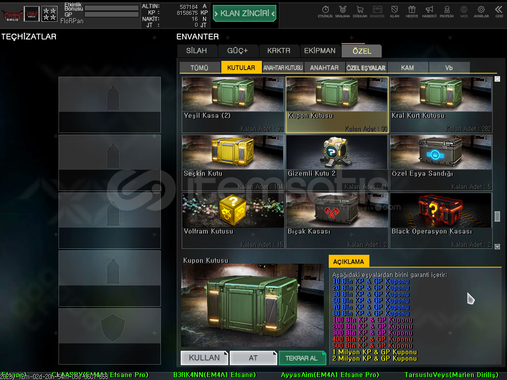
Task: Select the ANAHTAR sub-category tab
Action: tap(324, 68)
